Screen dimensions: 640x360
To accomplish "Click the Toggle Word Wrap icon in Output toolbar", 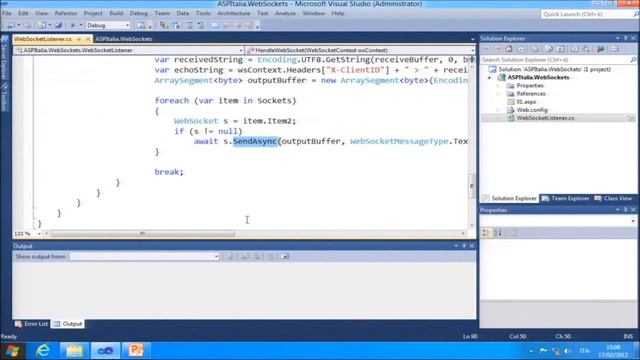I will pyautogui.click(x=285, y=256).
